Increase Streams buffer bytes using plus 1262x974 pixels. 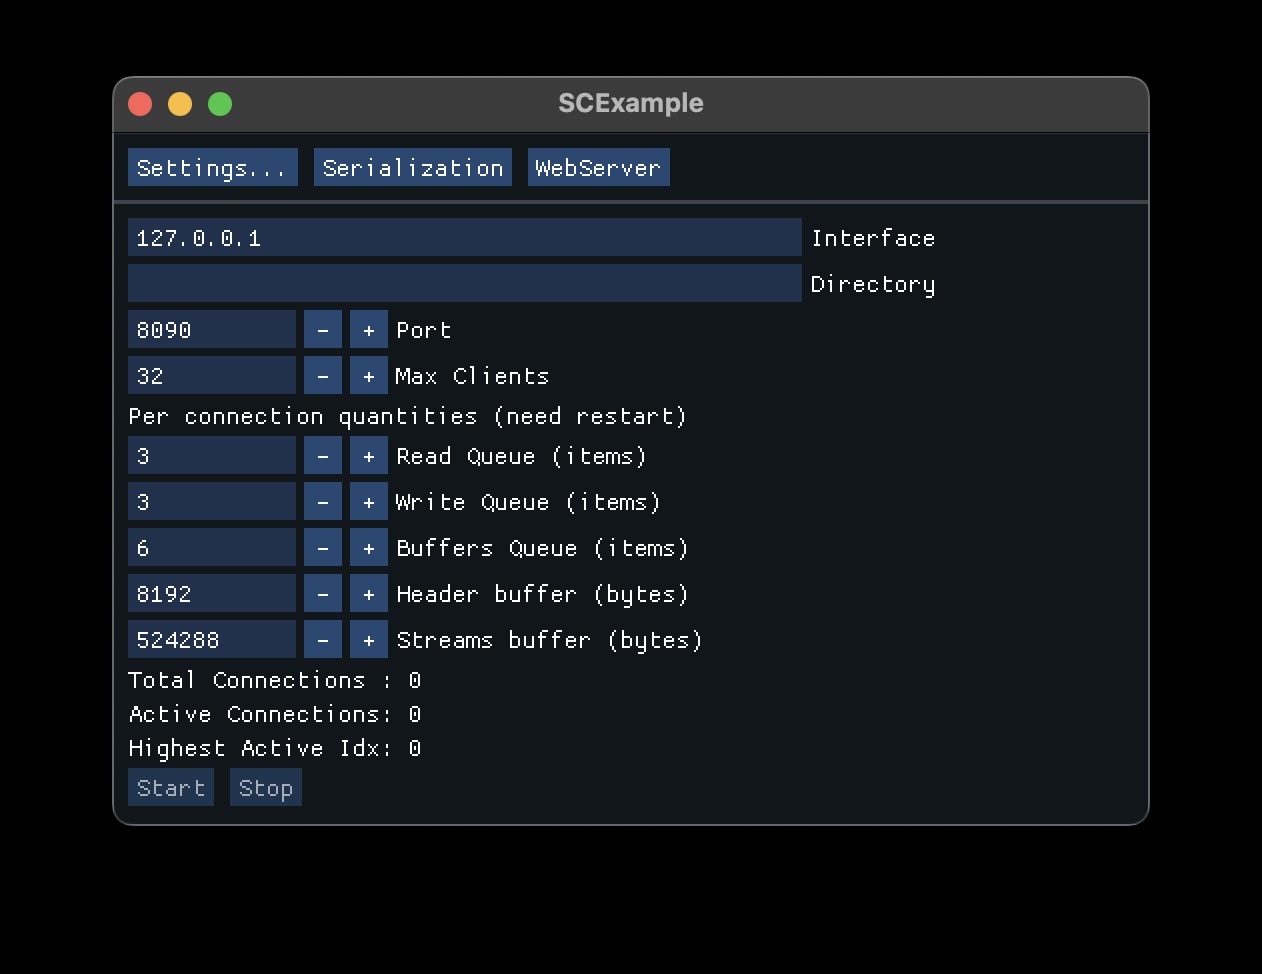[368, 640]
